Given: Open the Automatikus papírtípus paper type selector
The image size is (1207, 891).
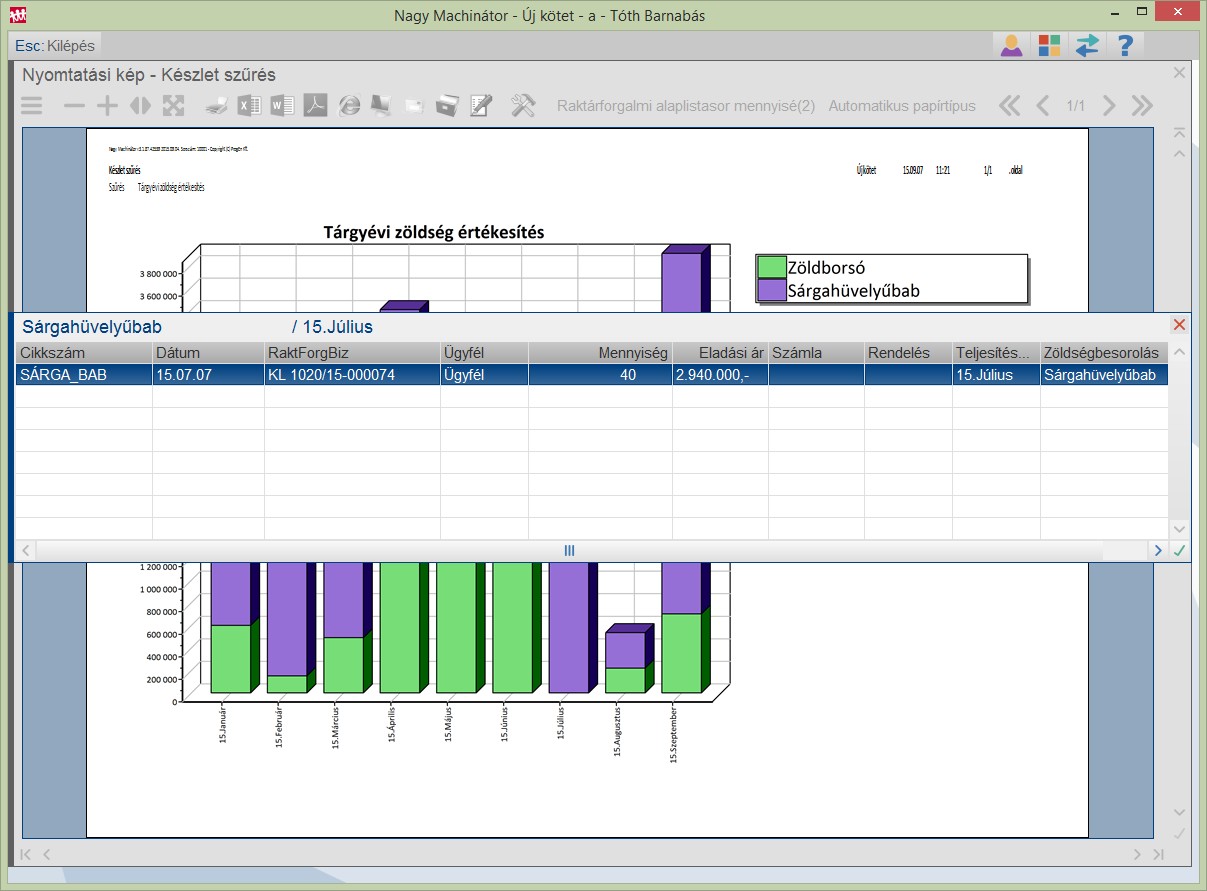Looking at the screenshot, I should click(x=901, y=106).
